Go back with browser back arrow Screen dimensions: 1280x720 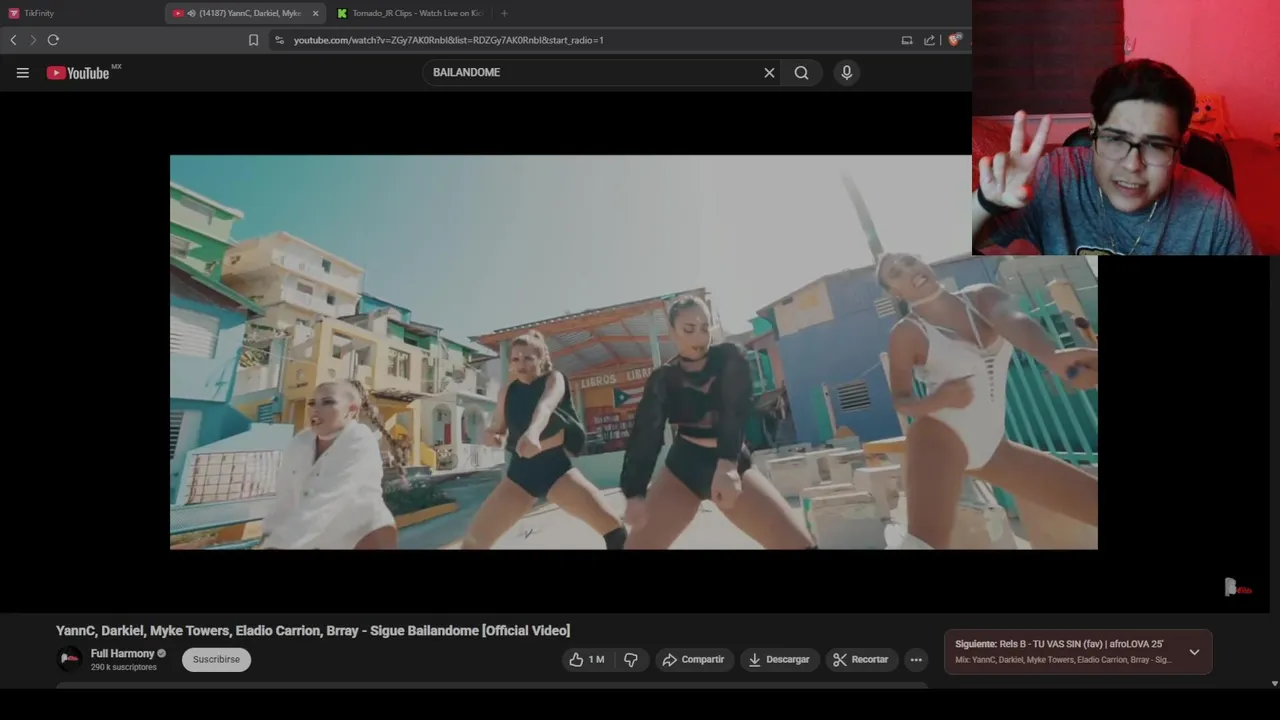tap(13, 40)
